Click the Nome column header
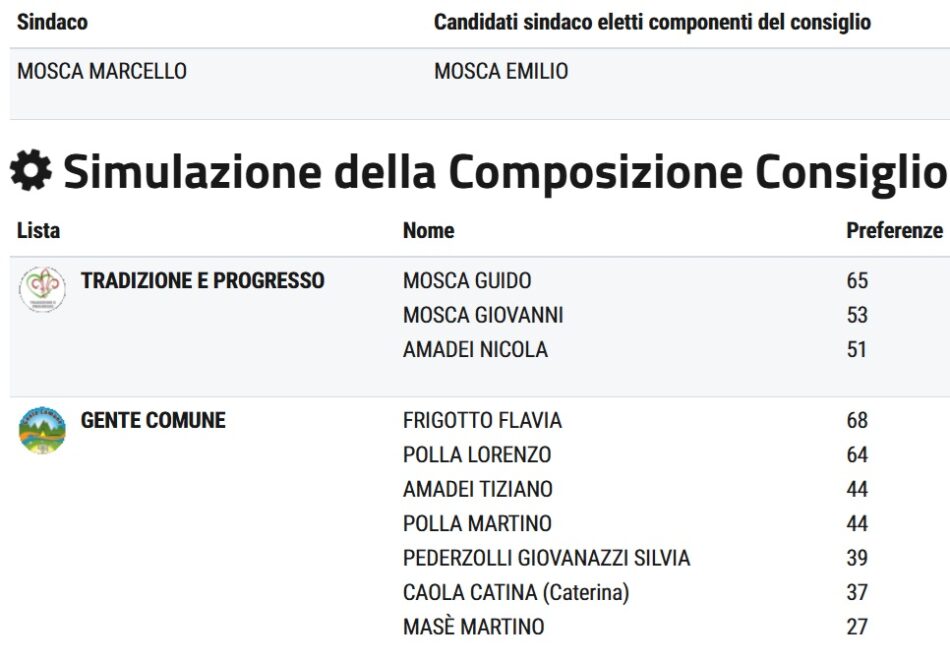The width and height of the screenshot is (950, 661). [428, 231]
